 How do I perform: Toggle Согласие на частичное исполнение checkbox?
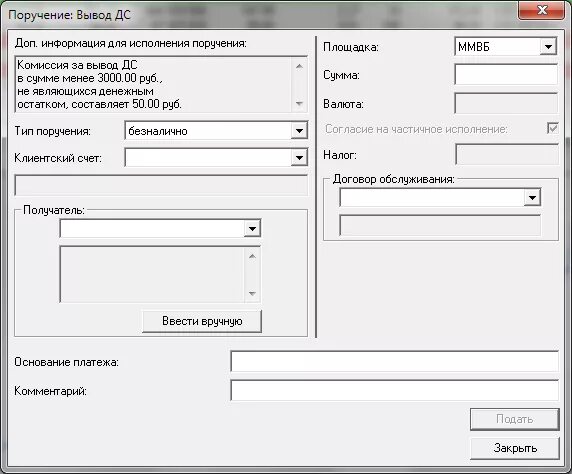tap(552, 128)
